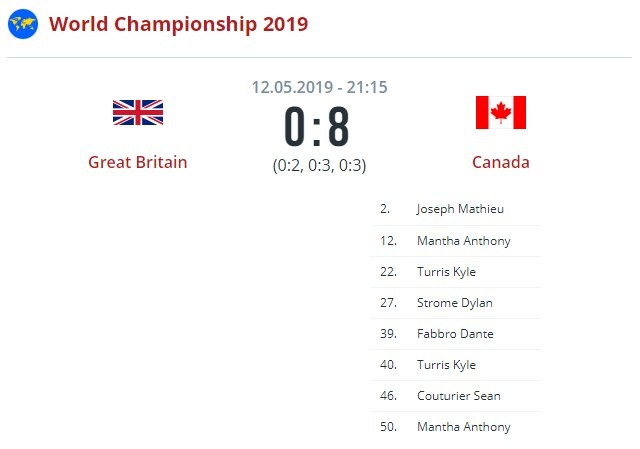Click the minute number 2 of first goal

[x=384, y=210]
